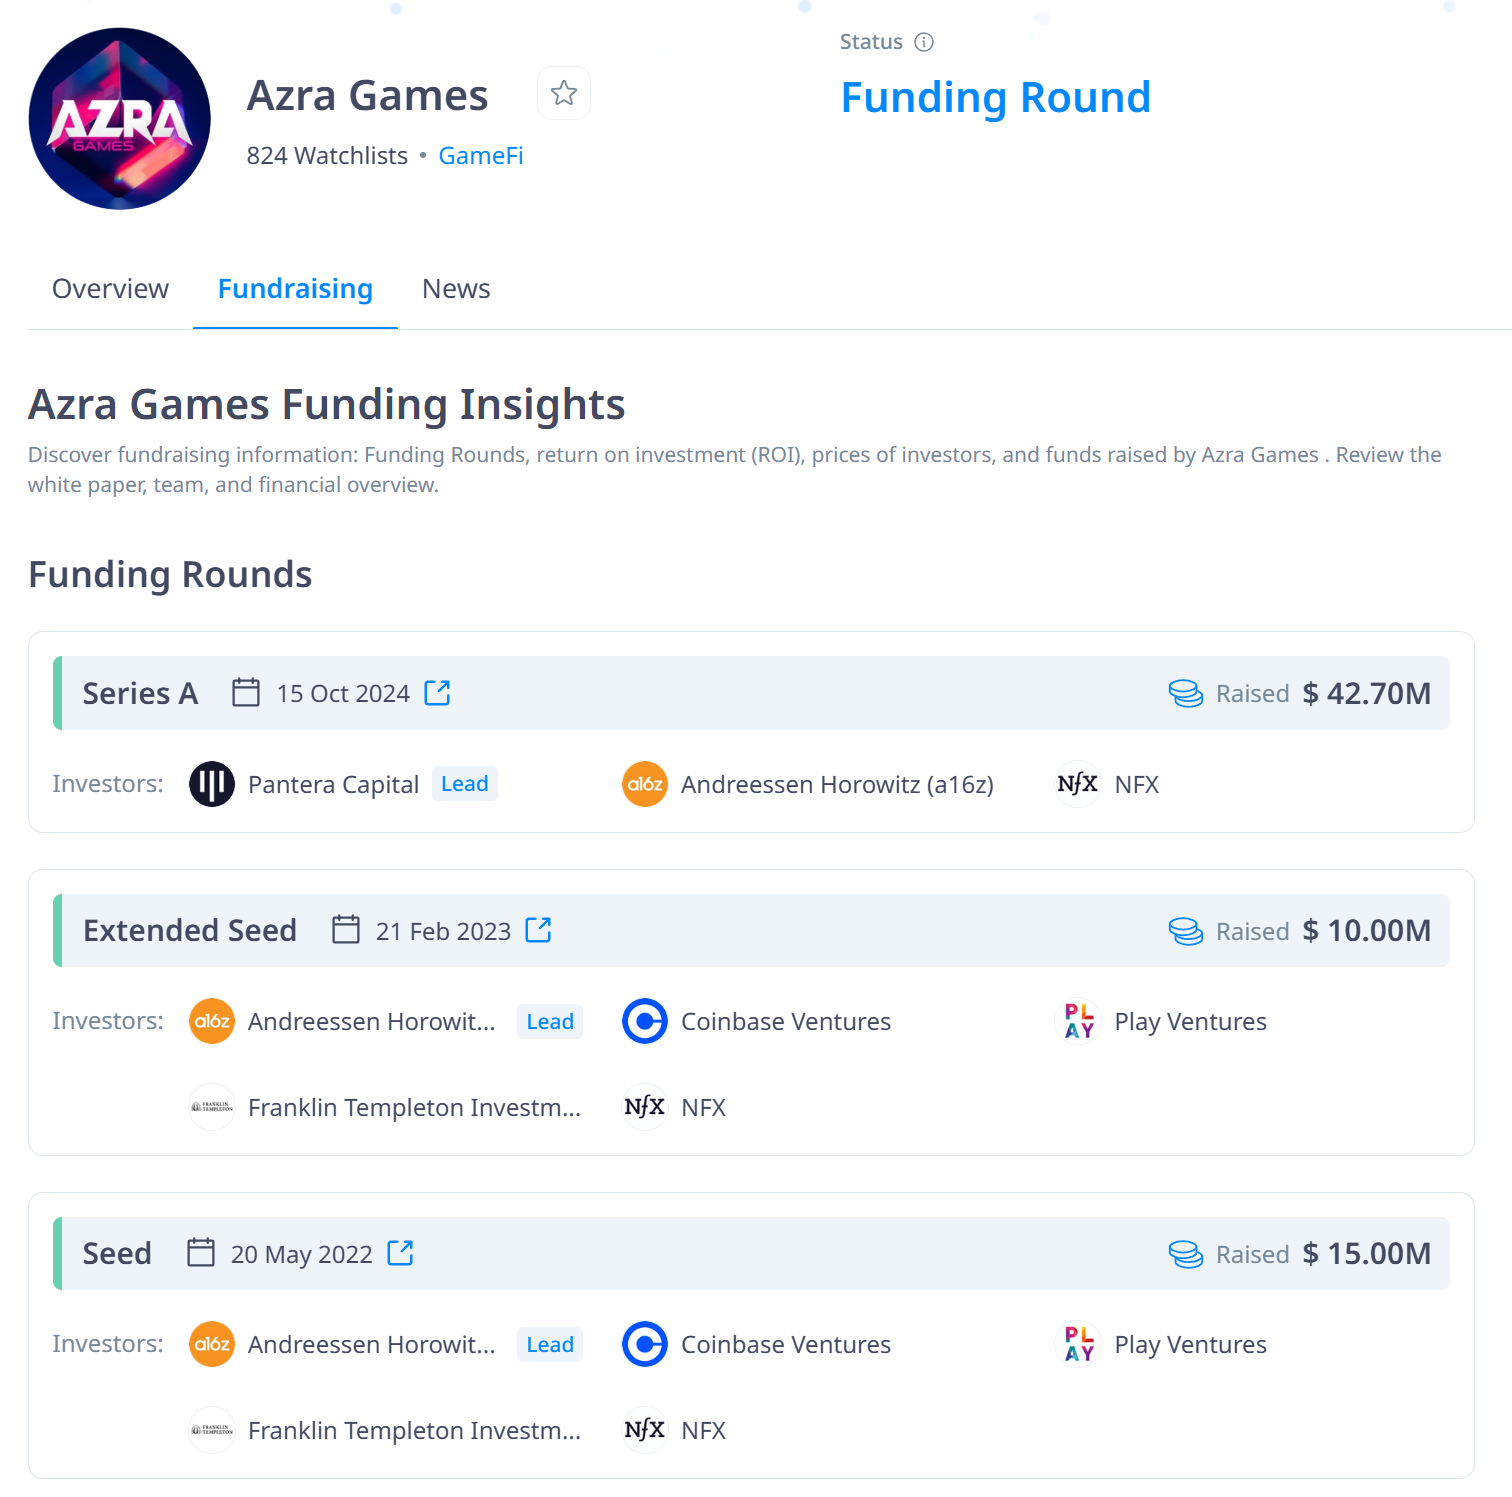
Task: Click the NFX logo in Series A
Action: (x=1078, y=784)
